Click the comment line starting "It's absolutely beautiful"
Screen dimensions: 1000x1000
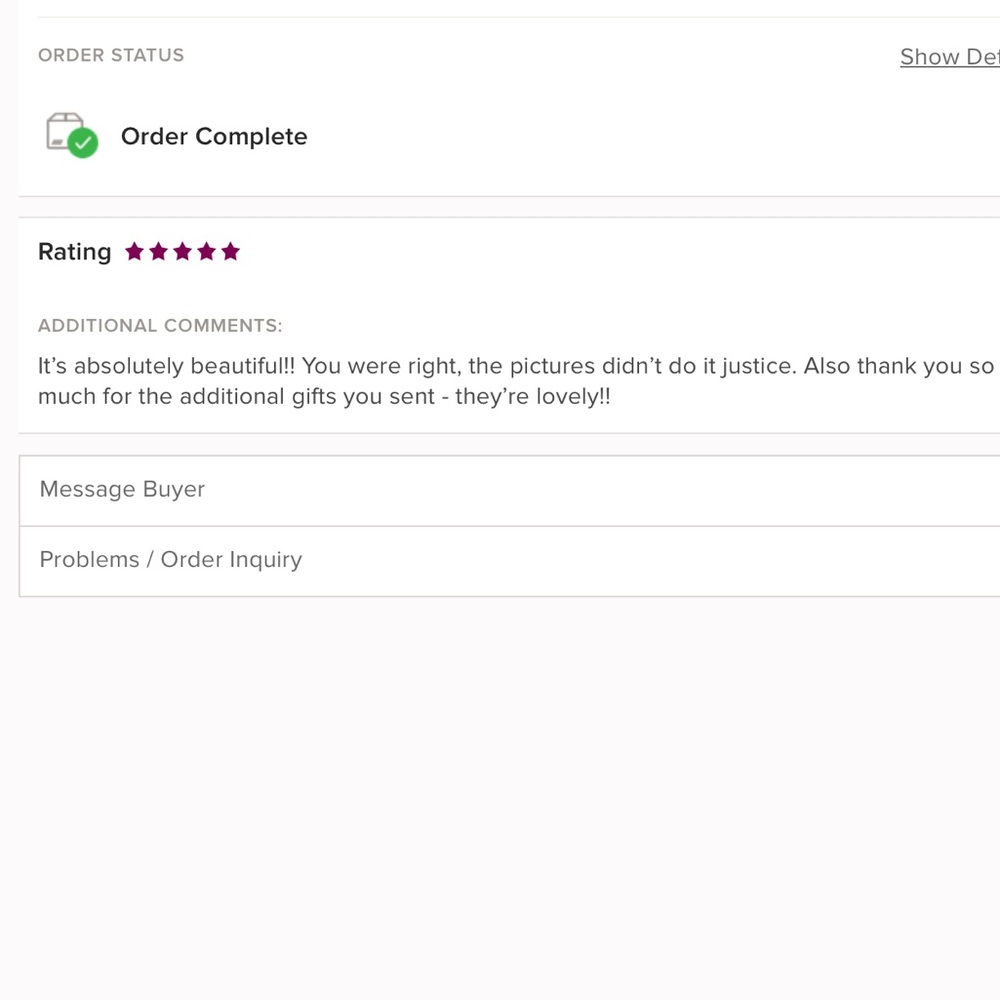(516, 366)
